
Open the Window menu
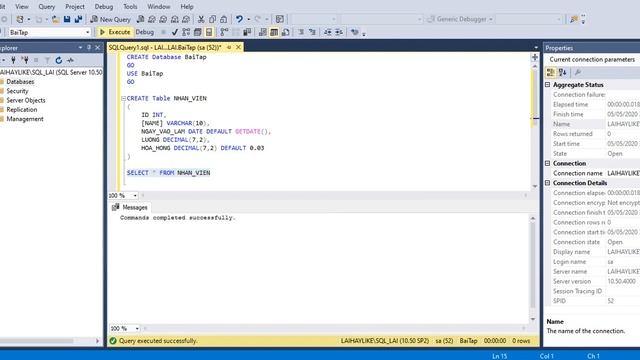pos(158,7)
